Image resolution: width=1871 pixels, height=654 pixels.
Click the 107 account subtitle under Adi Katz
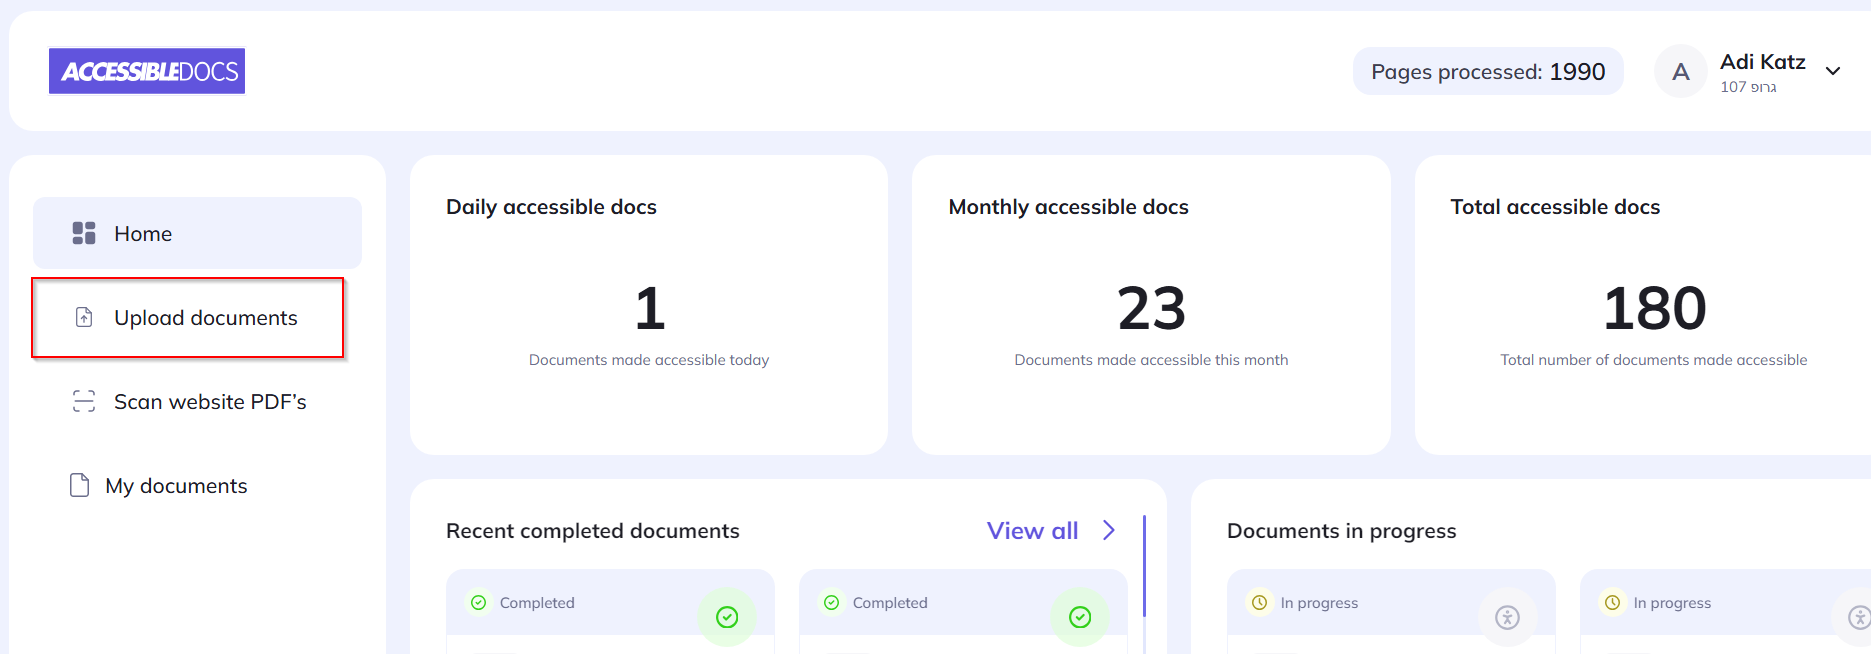[1748, 87]
